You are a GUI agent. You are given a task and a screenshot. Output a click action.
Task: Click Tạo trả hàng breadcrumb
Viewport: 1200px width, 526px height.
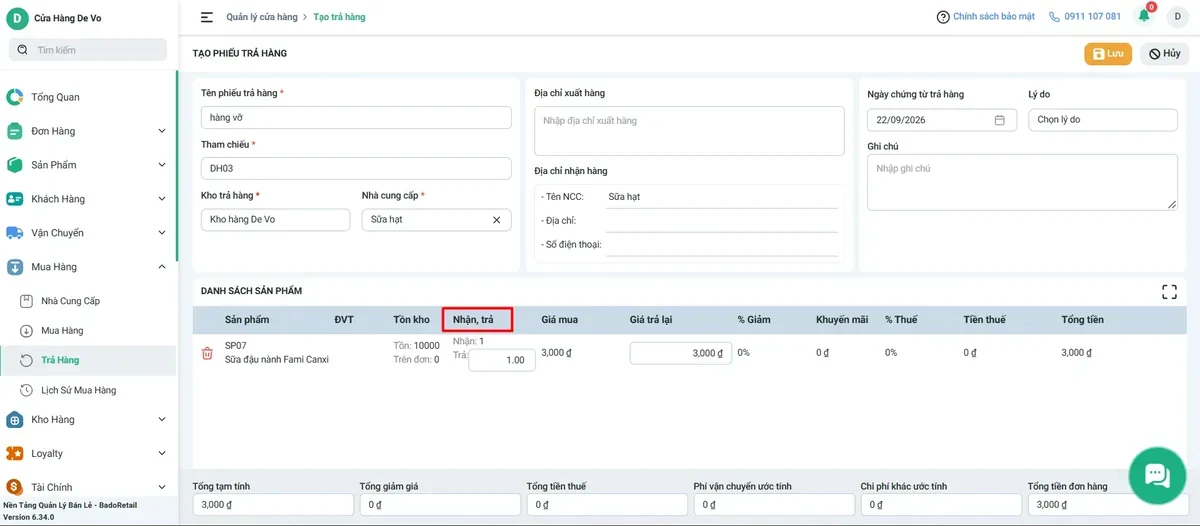click(339, 17)
